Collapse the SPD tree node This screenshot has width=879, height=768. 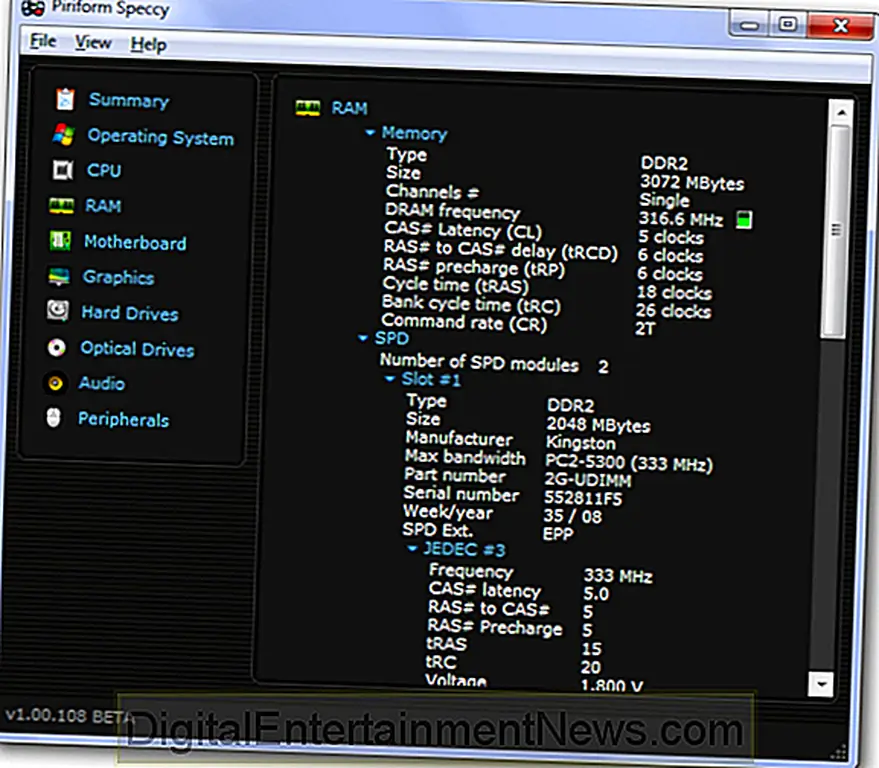pyautogui.click(x=363, y=338)
